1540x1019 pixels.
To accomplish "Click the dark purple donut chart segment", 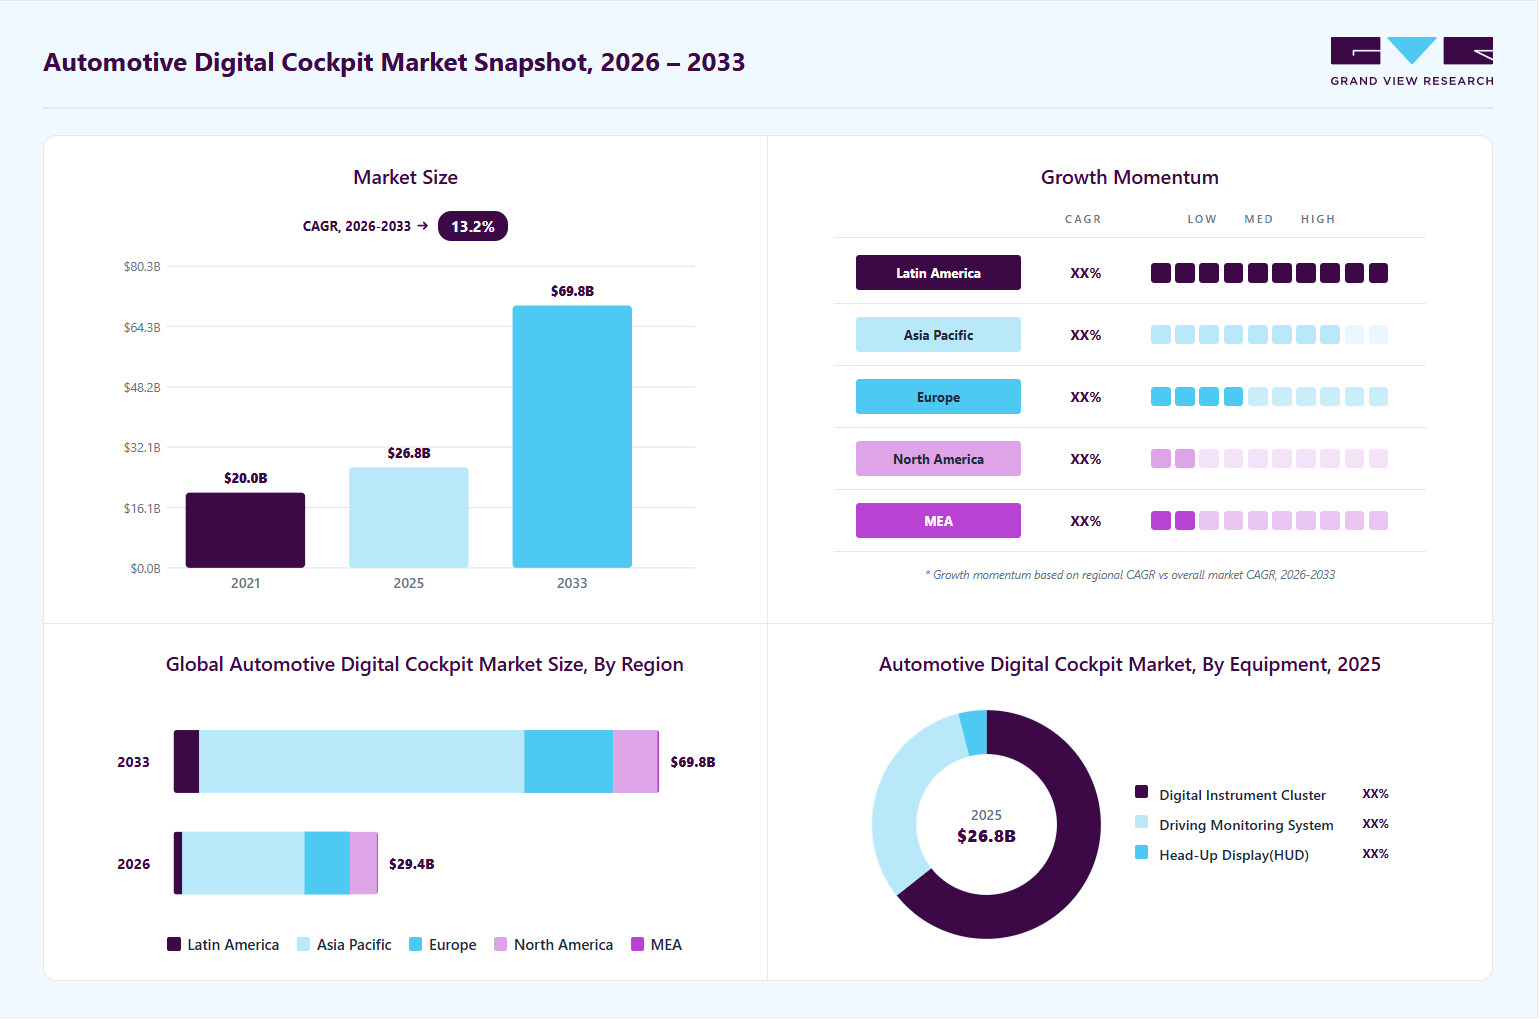I will click(1070, 860).
